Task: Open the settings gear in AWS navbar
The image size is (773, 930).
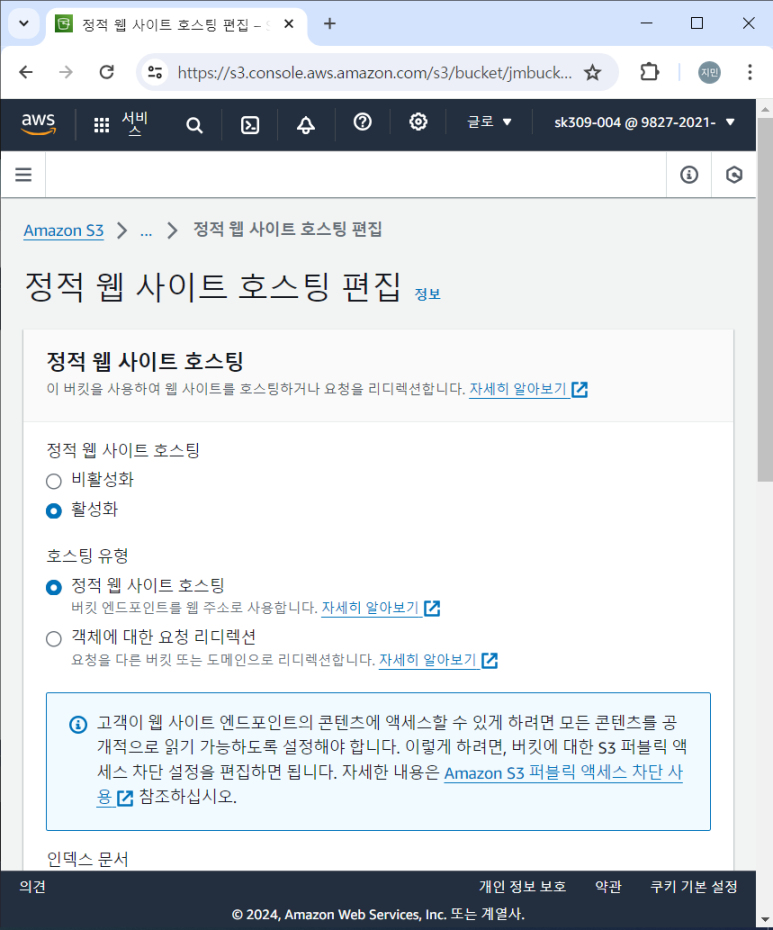Action: [418, 122]
